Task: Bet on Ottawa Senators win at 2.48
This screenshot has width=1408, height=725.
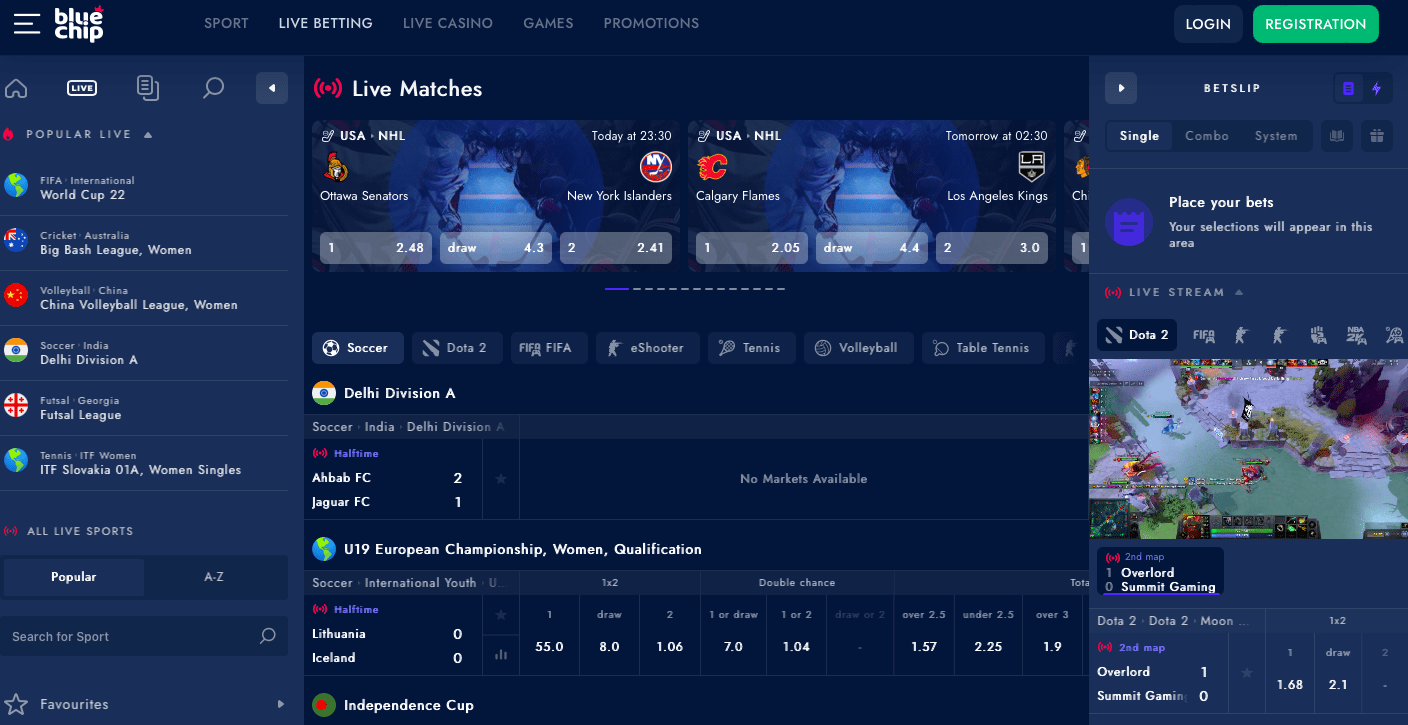Action: click(x=376, y=248)
